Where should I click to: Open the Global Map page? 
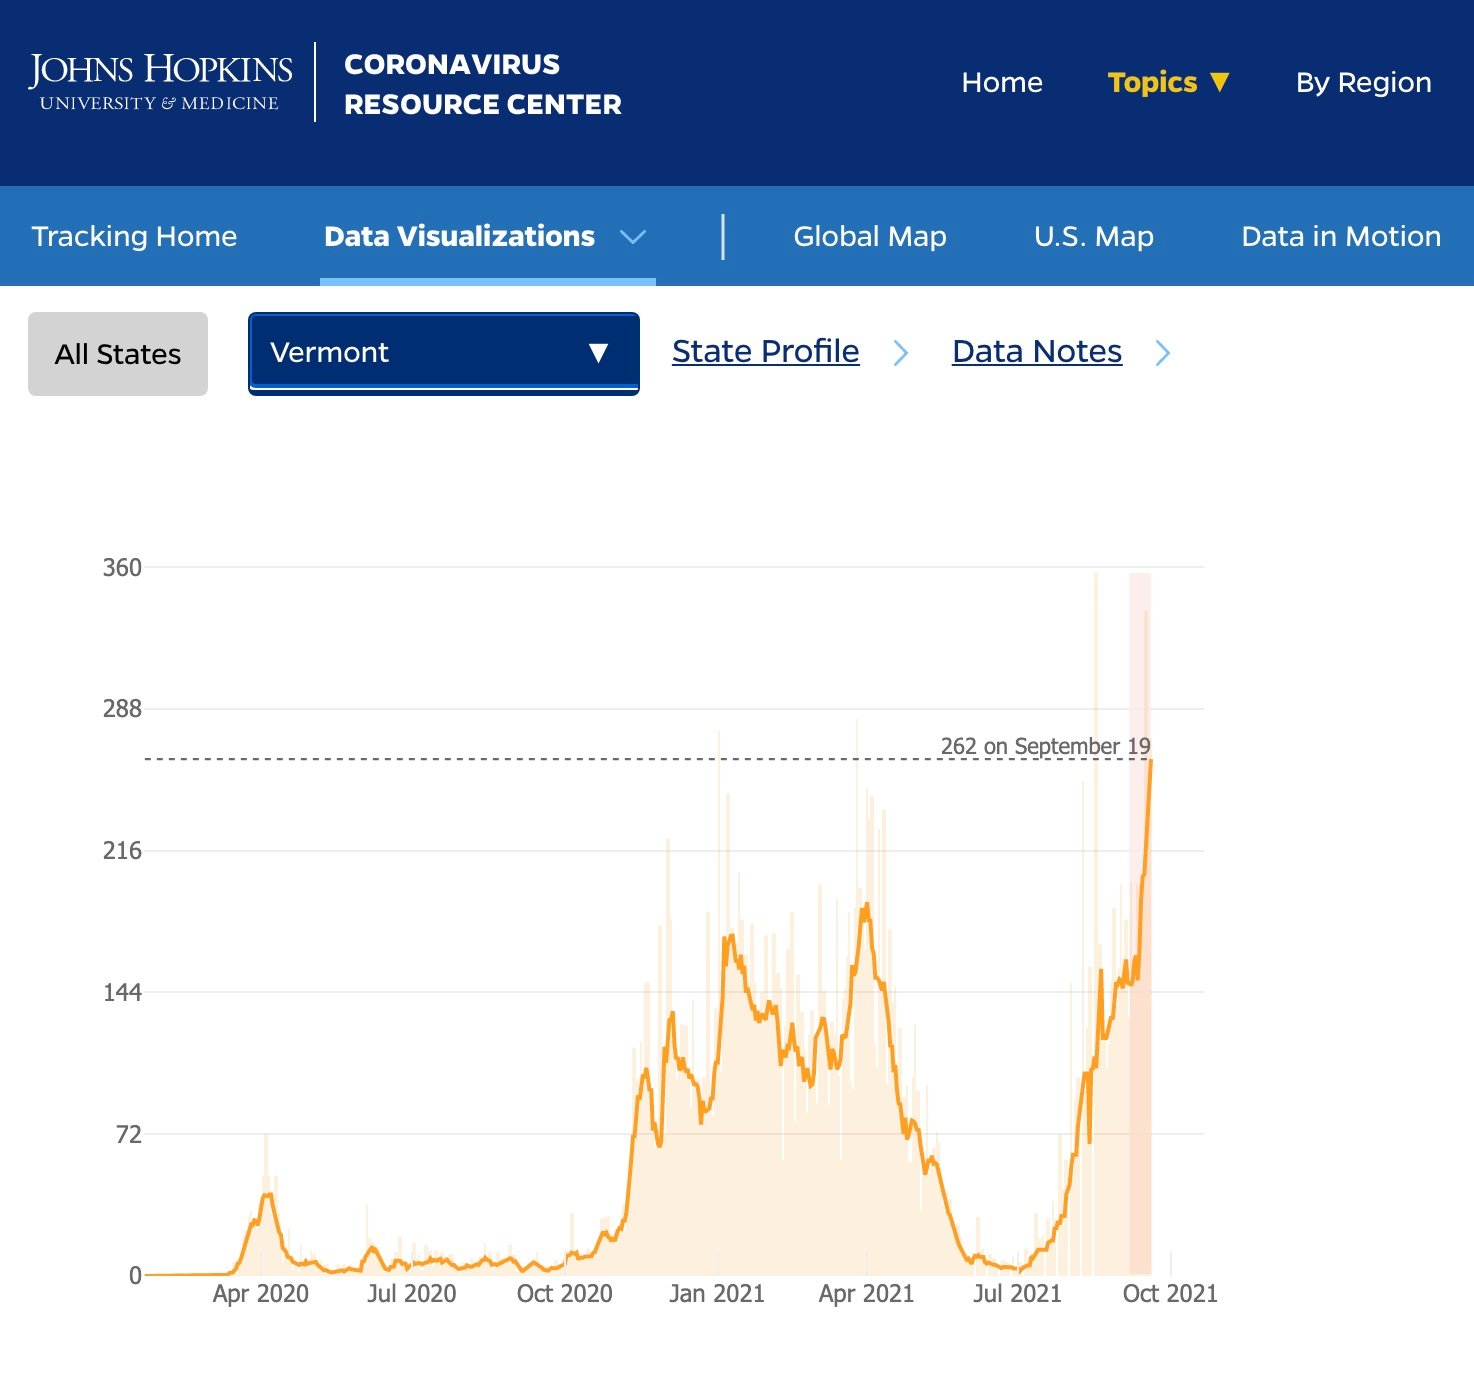[869, 237]
